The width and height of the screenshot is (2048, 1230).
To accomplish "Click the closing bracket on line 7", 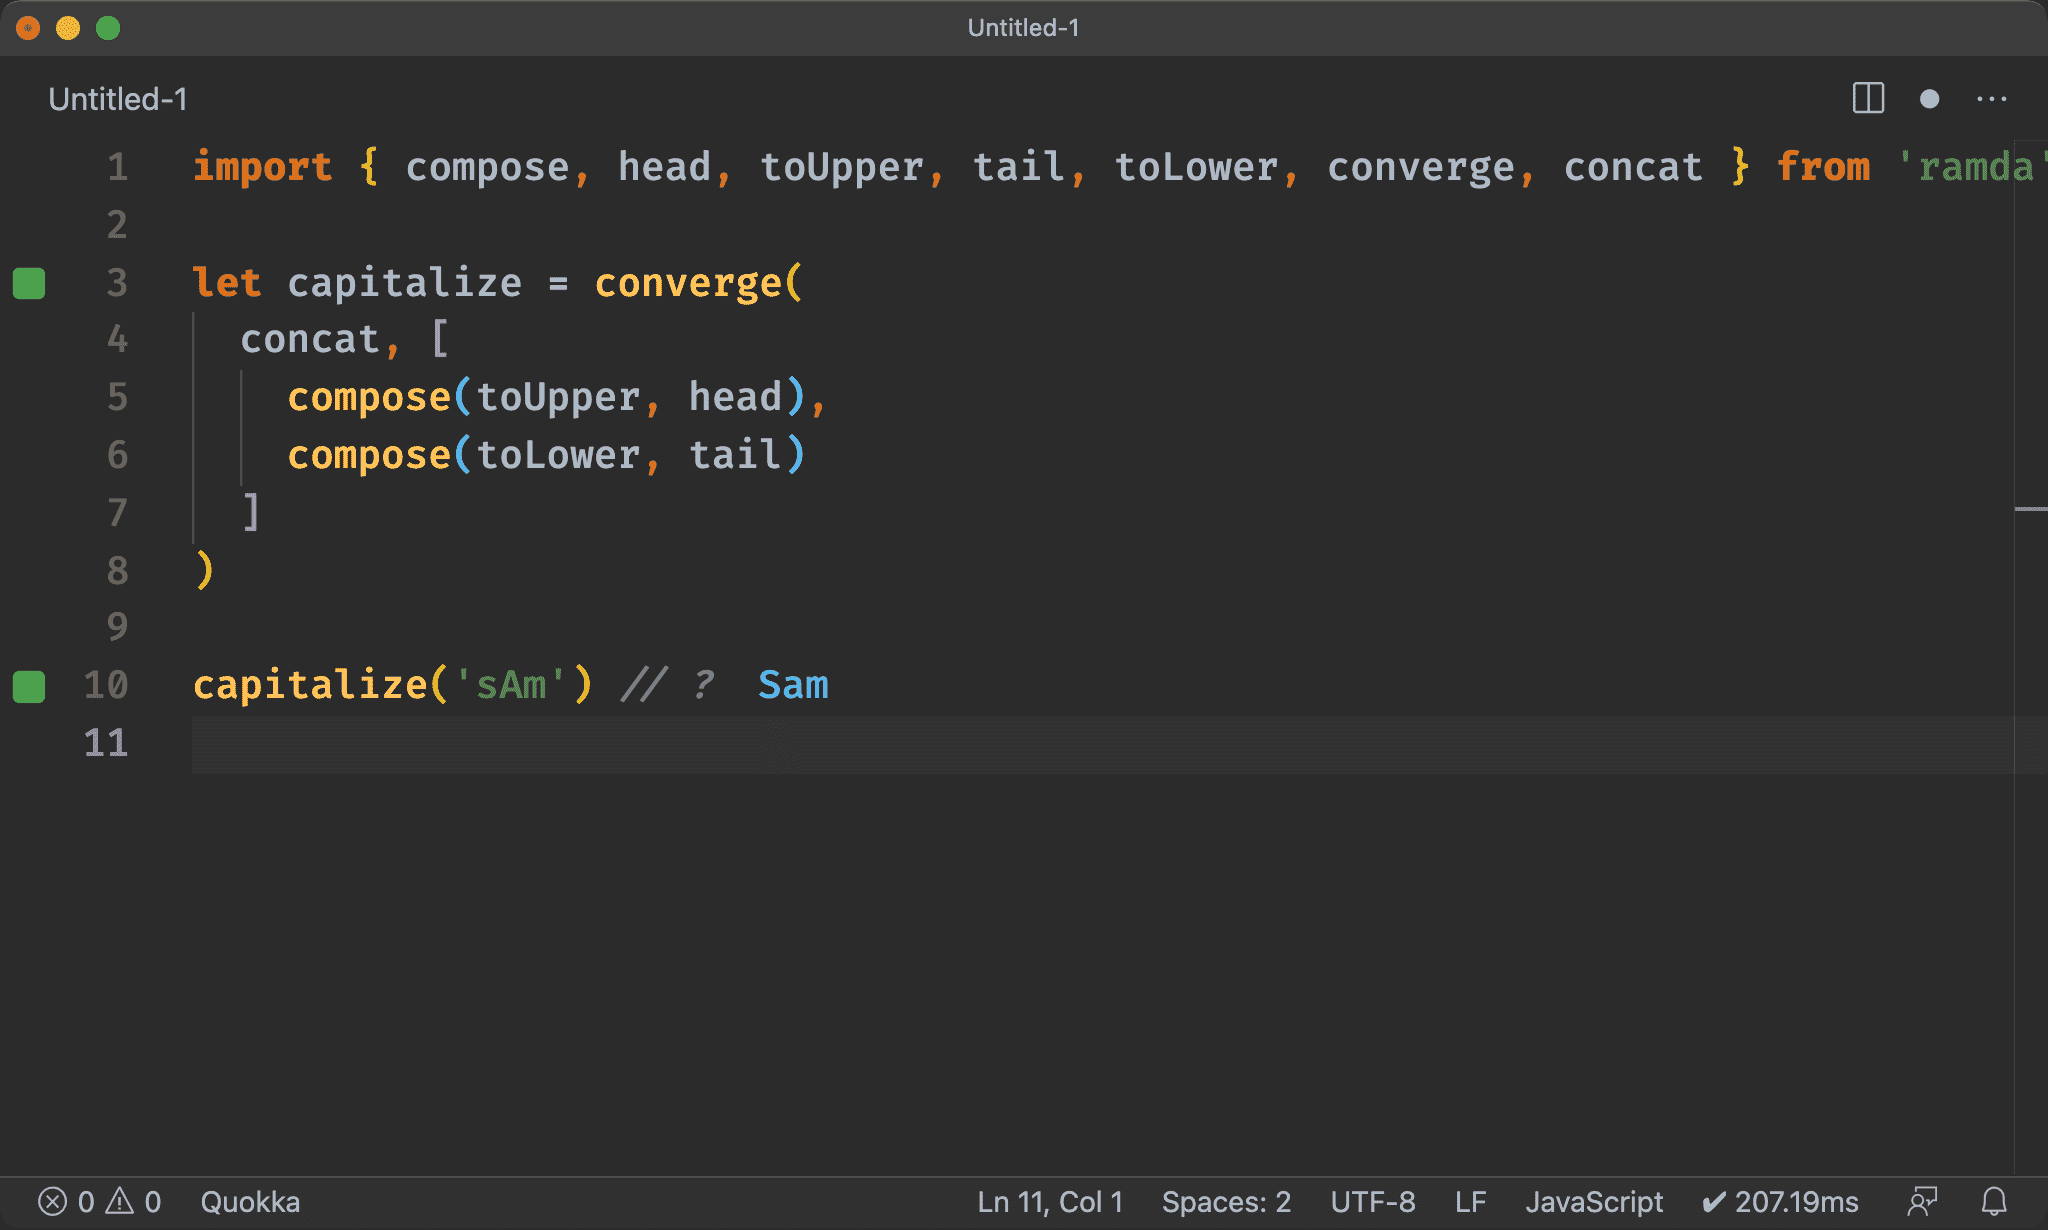I will [251, 513].
